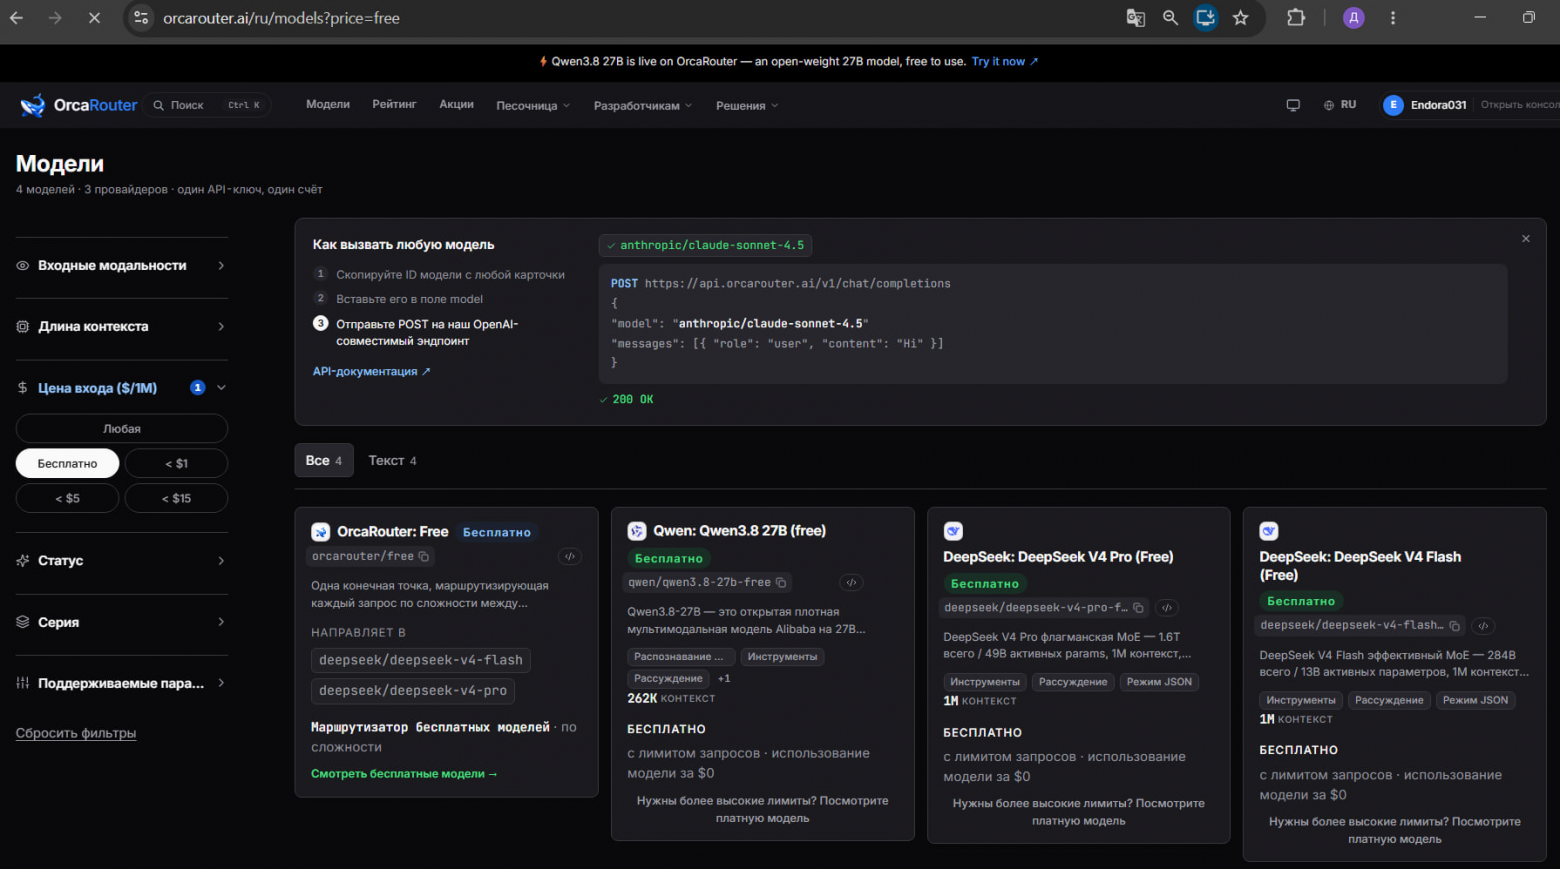Open the 'Песочница' dropdown menu

pos(533,106)
